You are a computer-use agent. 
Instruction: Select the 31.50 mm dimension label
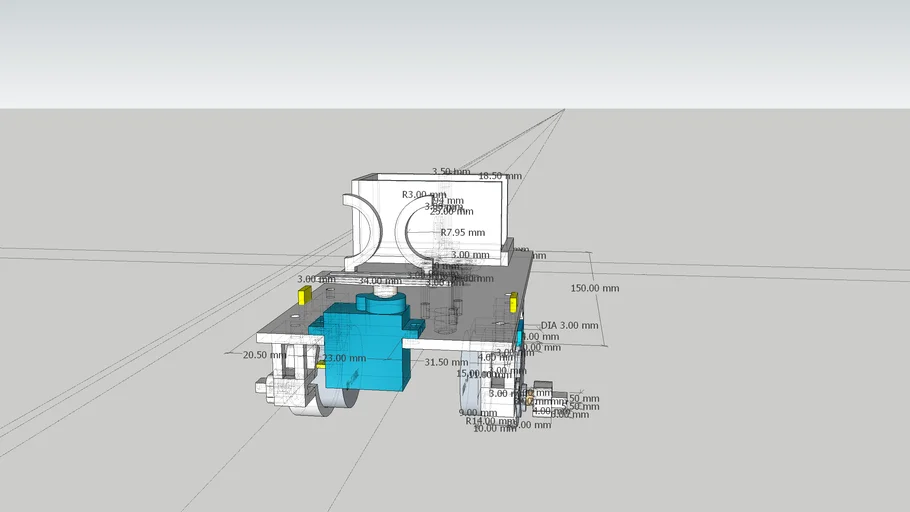pos(446,362)
